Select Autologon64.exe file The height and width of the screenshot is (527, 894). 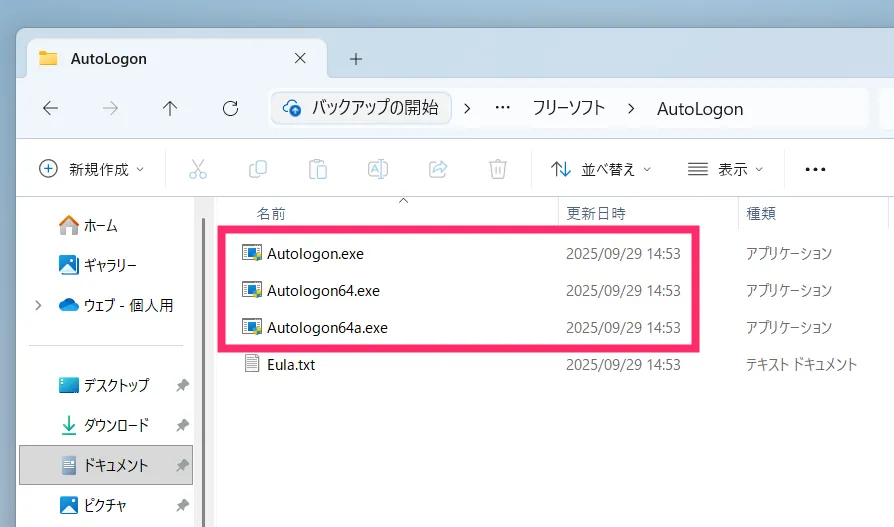[323, 290]
